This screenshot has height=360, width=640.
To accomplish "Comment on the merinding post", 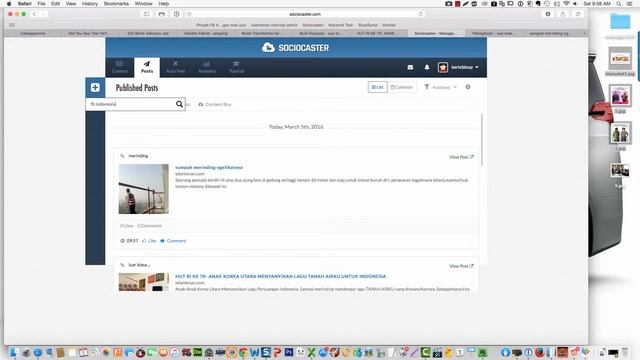I will pos(173,241).
